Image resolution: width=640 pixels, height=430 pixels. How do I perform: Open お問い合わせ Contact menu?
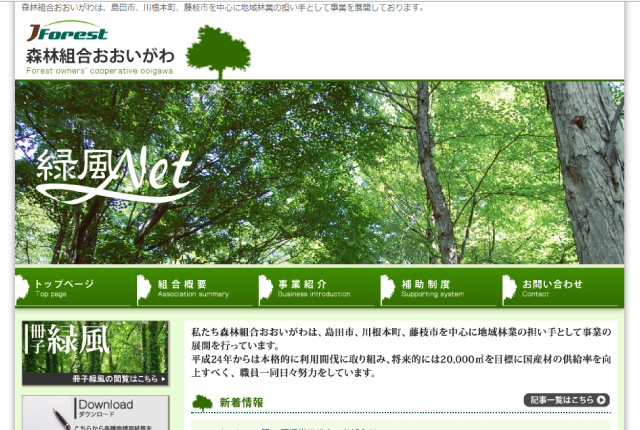click(560, 288)
